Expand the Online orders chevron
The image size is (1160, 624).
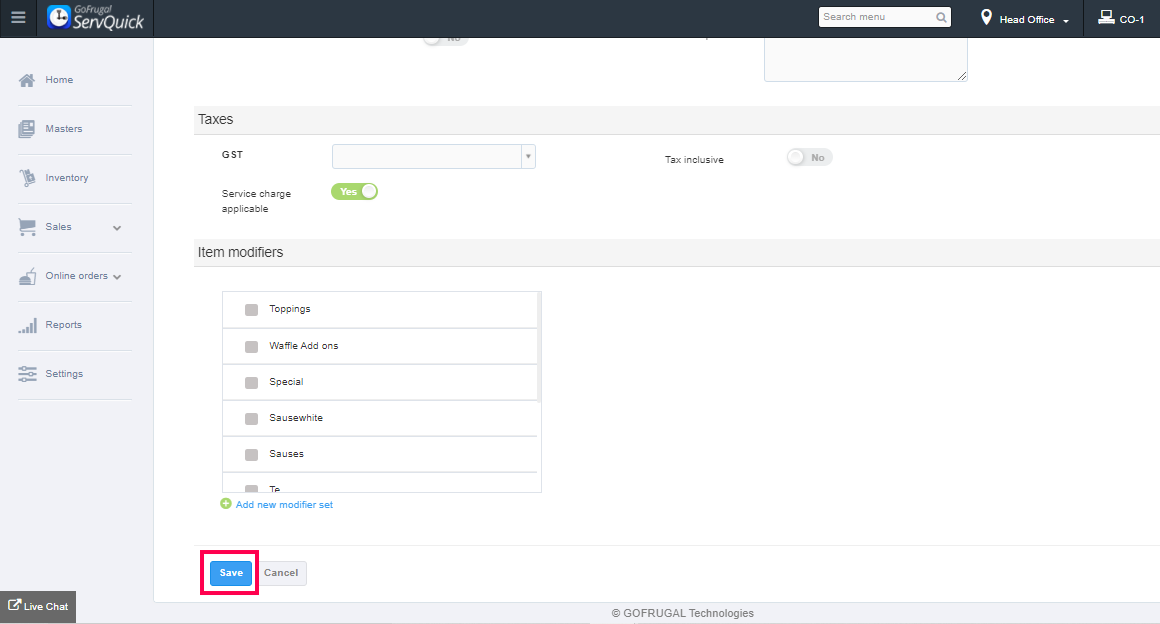(117, 277)
